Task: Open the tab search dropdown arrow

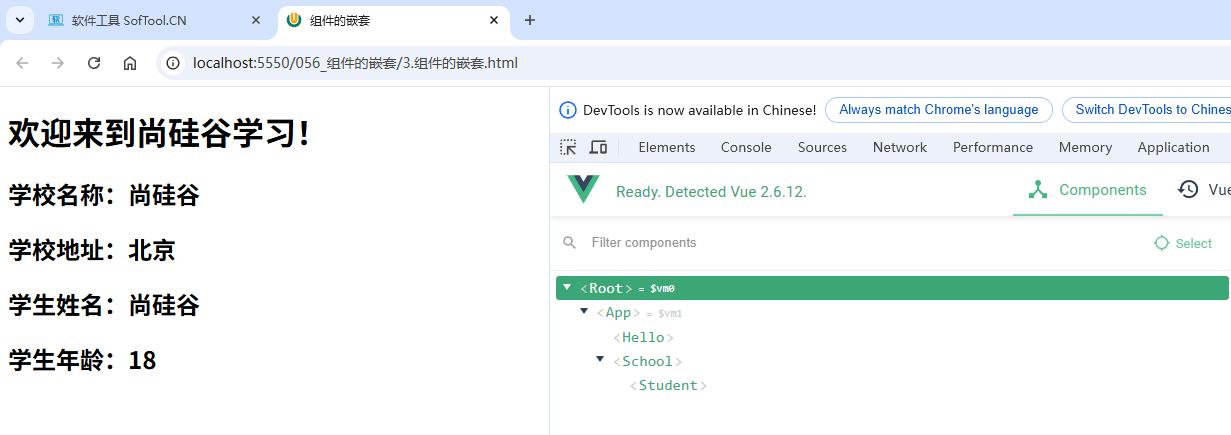Action: pos(19,20)
